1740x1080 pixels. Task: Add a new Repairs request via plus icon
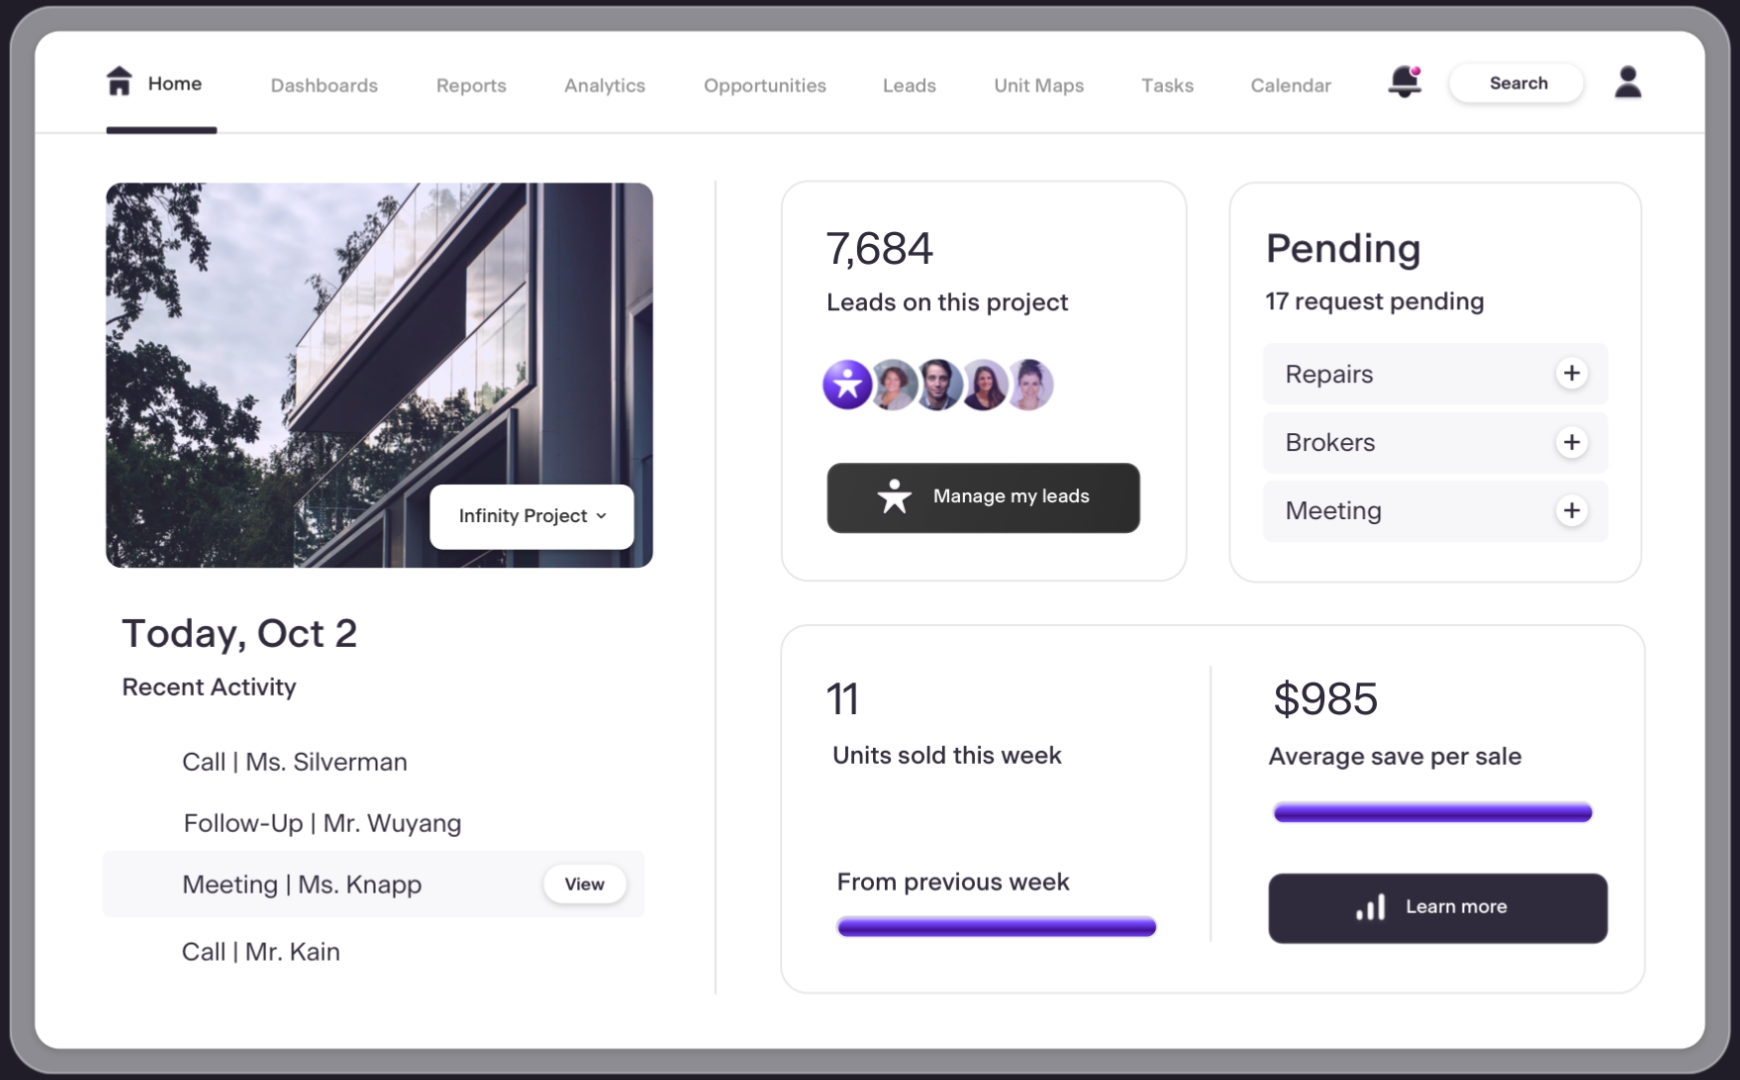(1572, 373)
